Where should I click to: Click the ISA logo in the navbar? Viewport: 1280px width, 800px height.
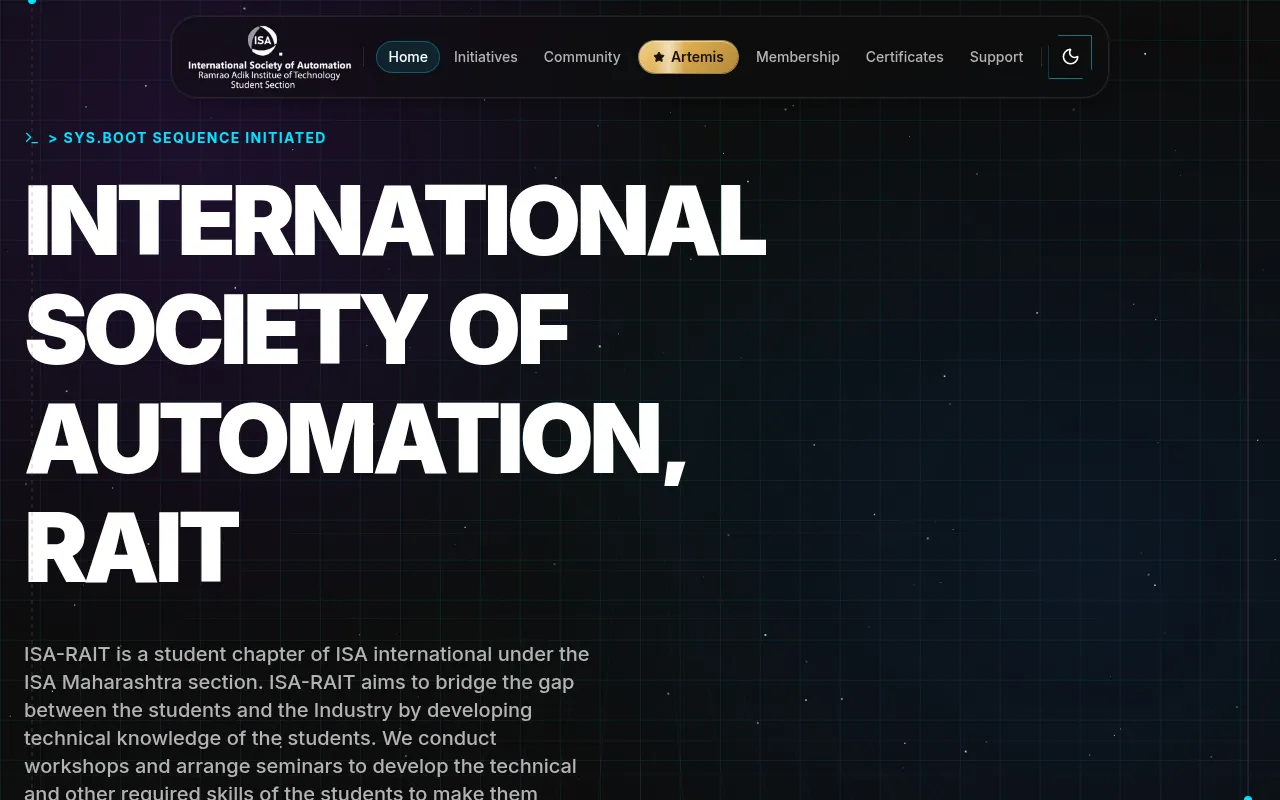[270, 57]
